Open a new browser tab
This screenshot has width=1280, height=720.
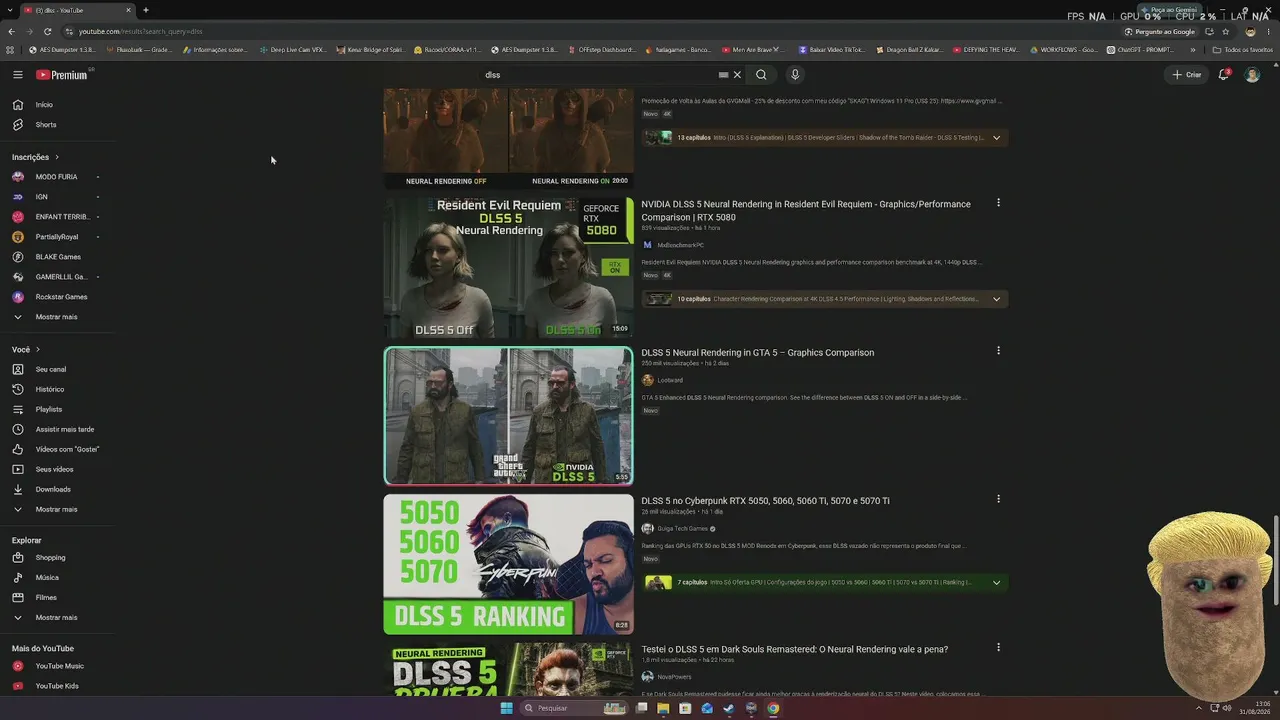pos(146,10)
